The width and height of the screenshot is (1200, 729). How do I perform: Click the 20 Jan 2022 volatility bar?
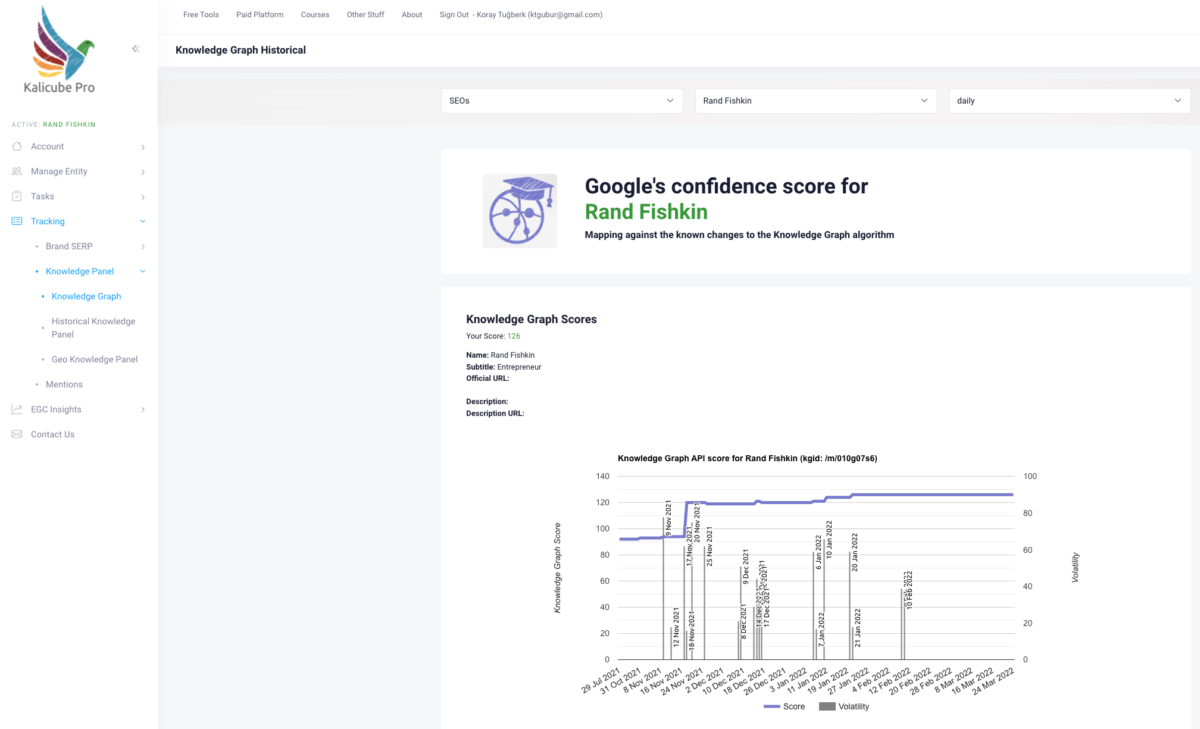point(850,605)
